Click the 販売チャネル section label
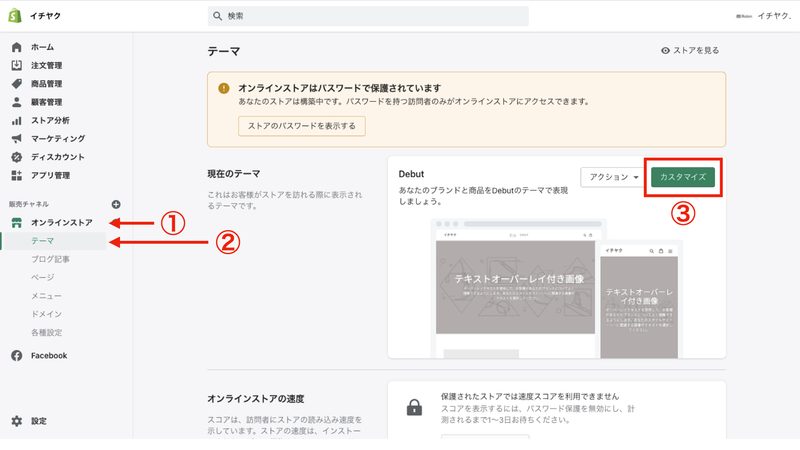The image size is (800, 450). 29,204
